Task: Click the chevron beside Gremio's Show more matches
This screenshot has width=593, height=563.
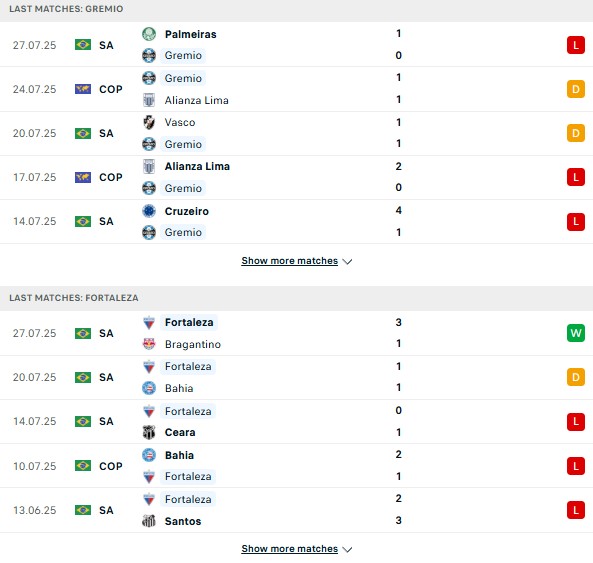Action: [x=347, y=262]
